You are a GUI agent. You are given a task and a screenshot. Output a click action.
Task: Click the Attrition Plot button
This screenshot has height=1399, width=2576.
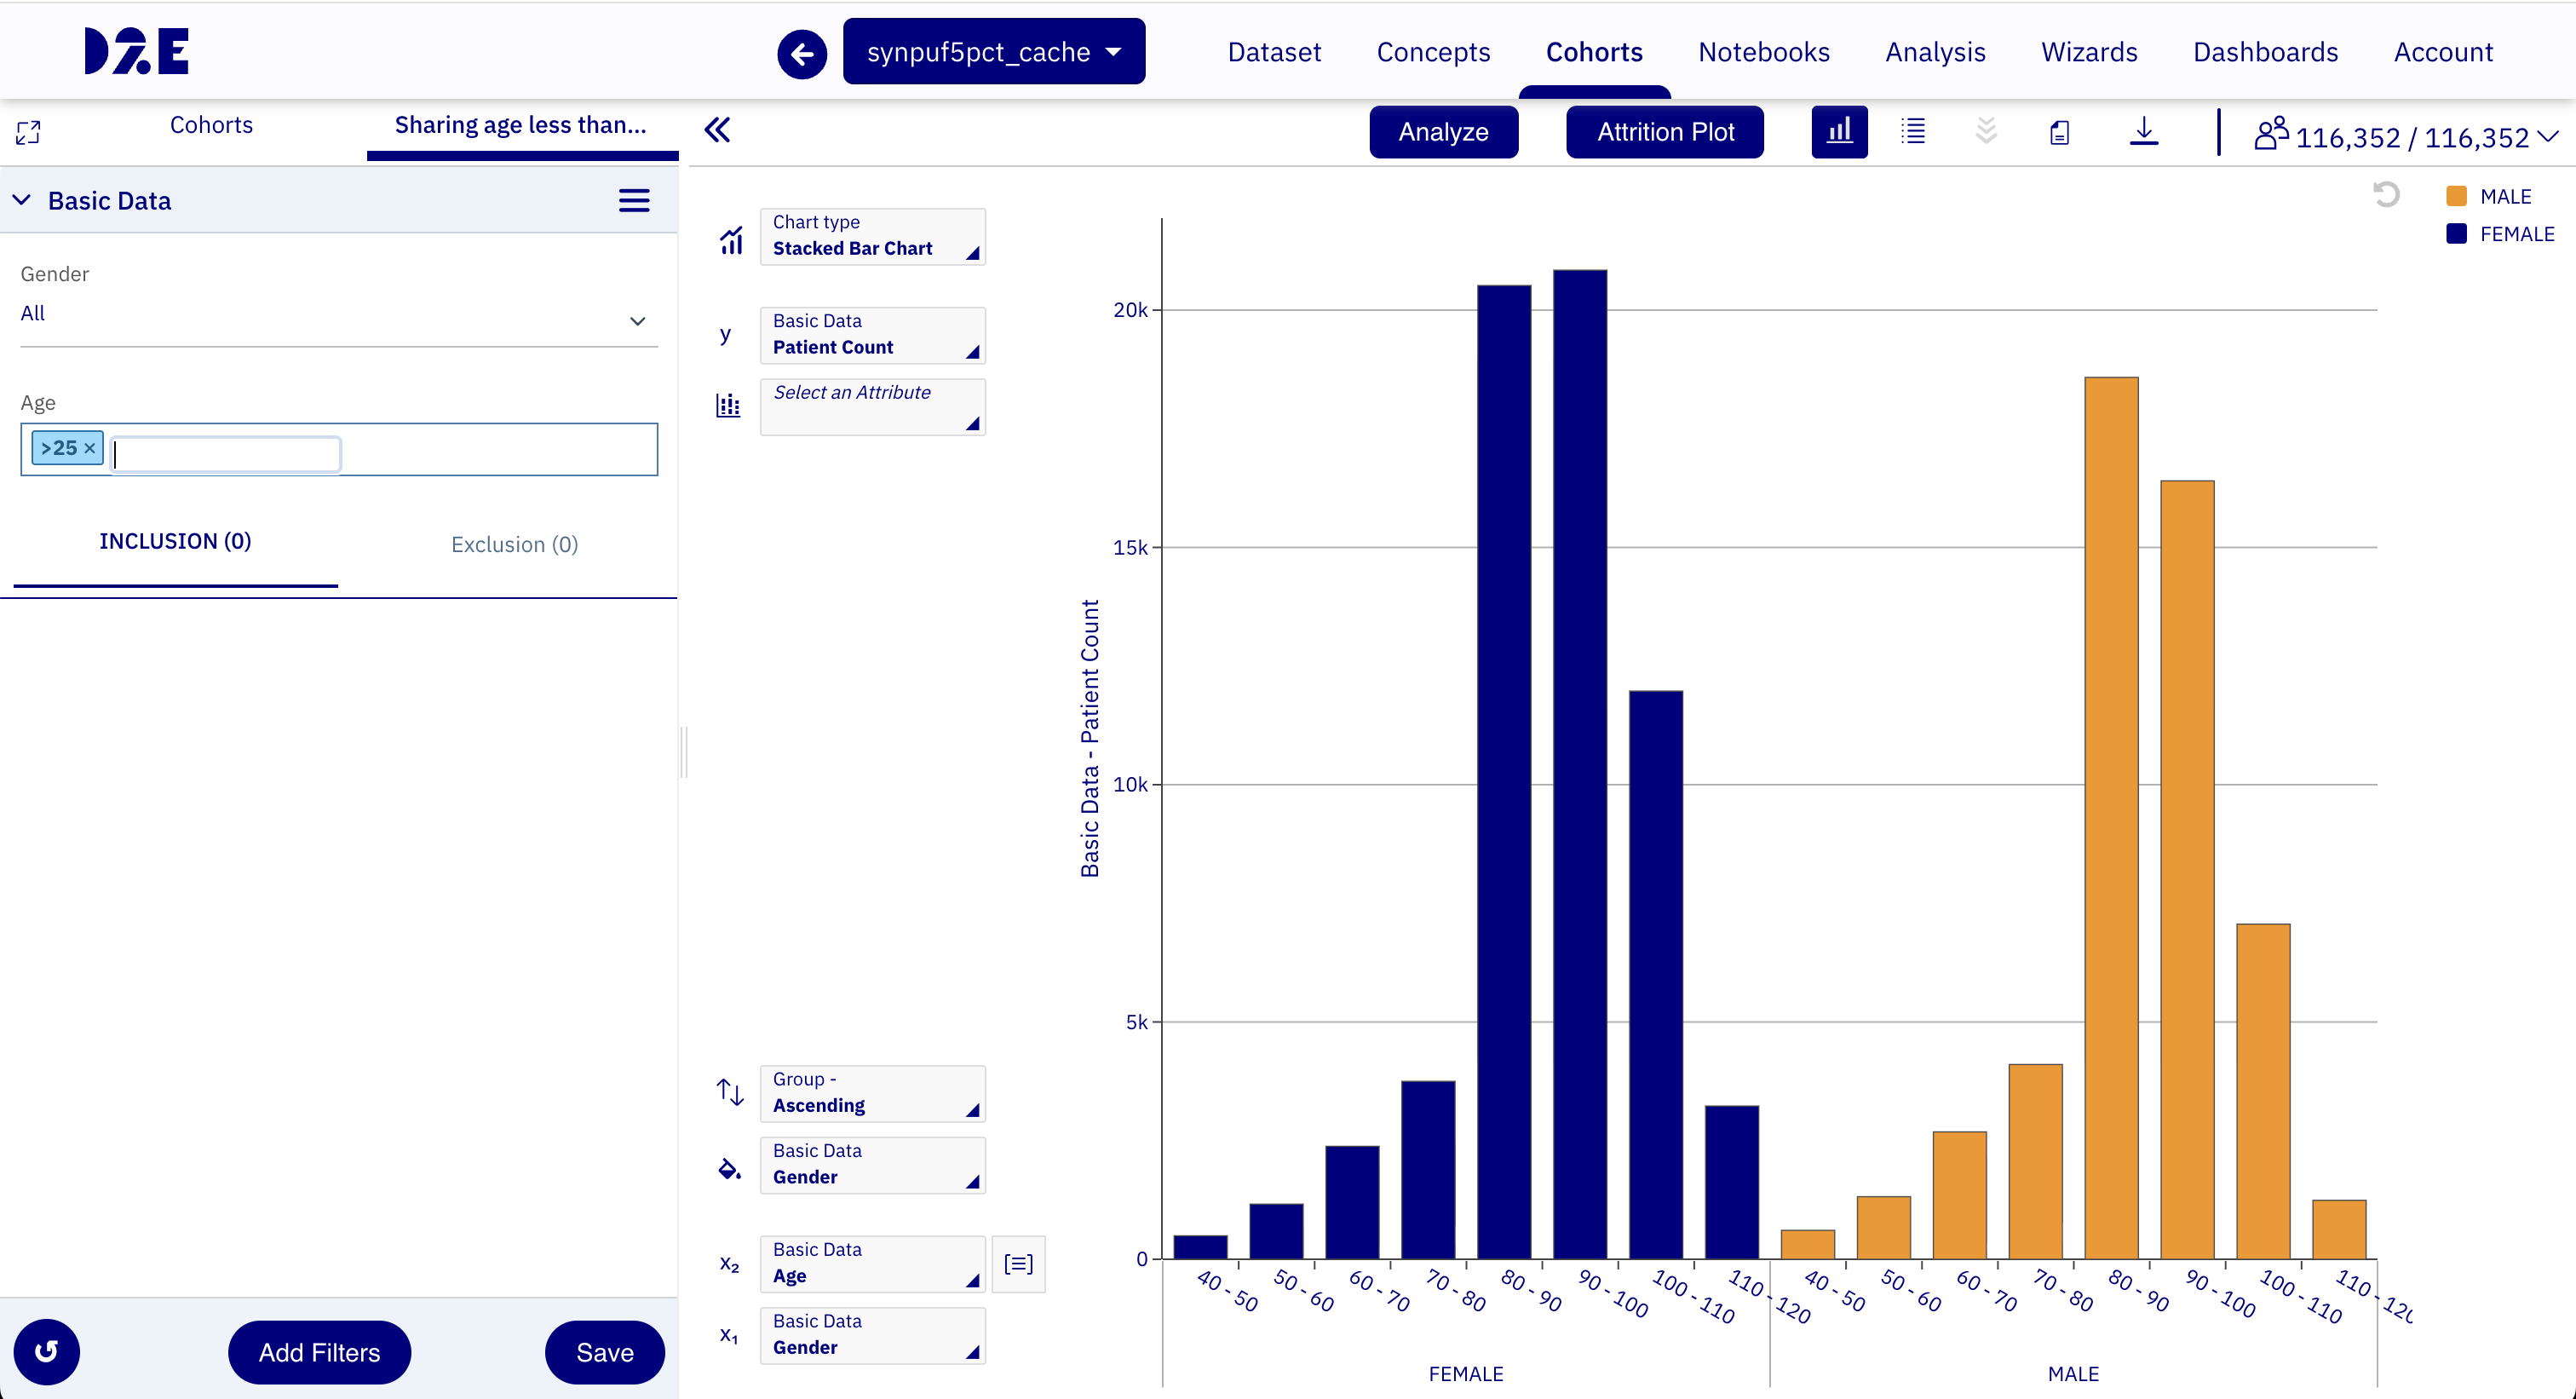[1664, 132]
